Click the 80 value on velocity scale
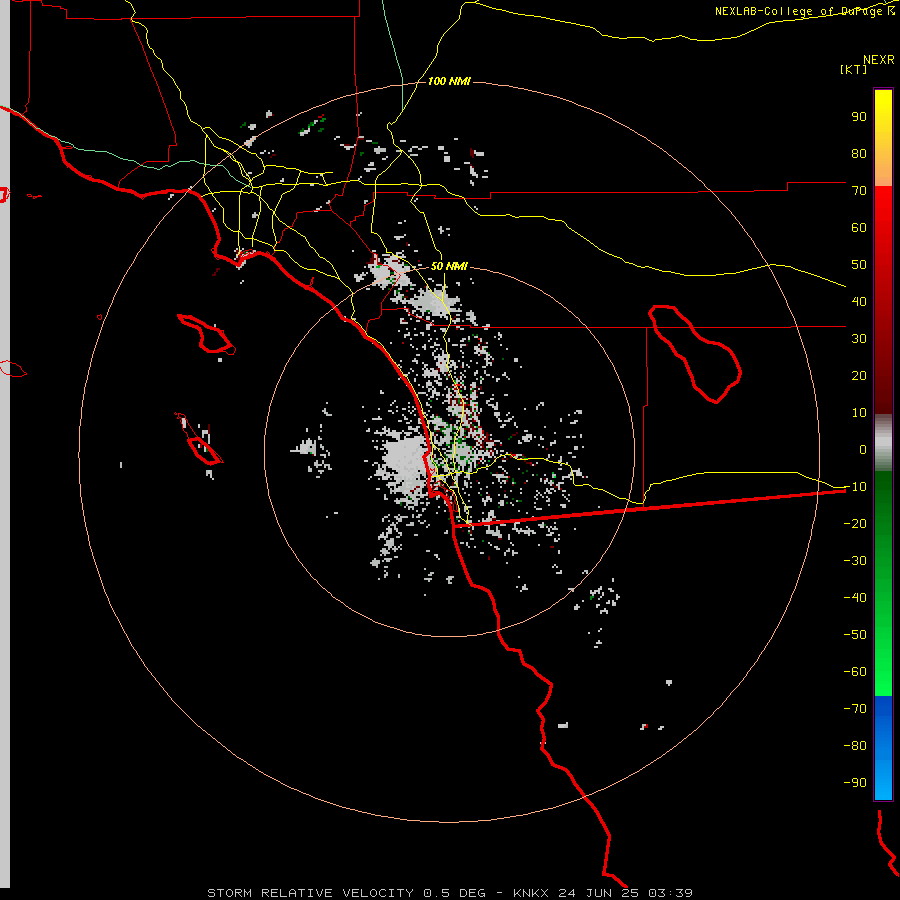Image resolution: width=900 pixels, height=900 pixels. [x=859, y=154]
